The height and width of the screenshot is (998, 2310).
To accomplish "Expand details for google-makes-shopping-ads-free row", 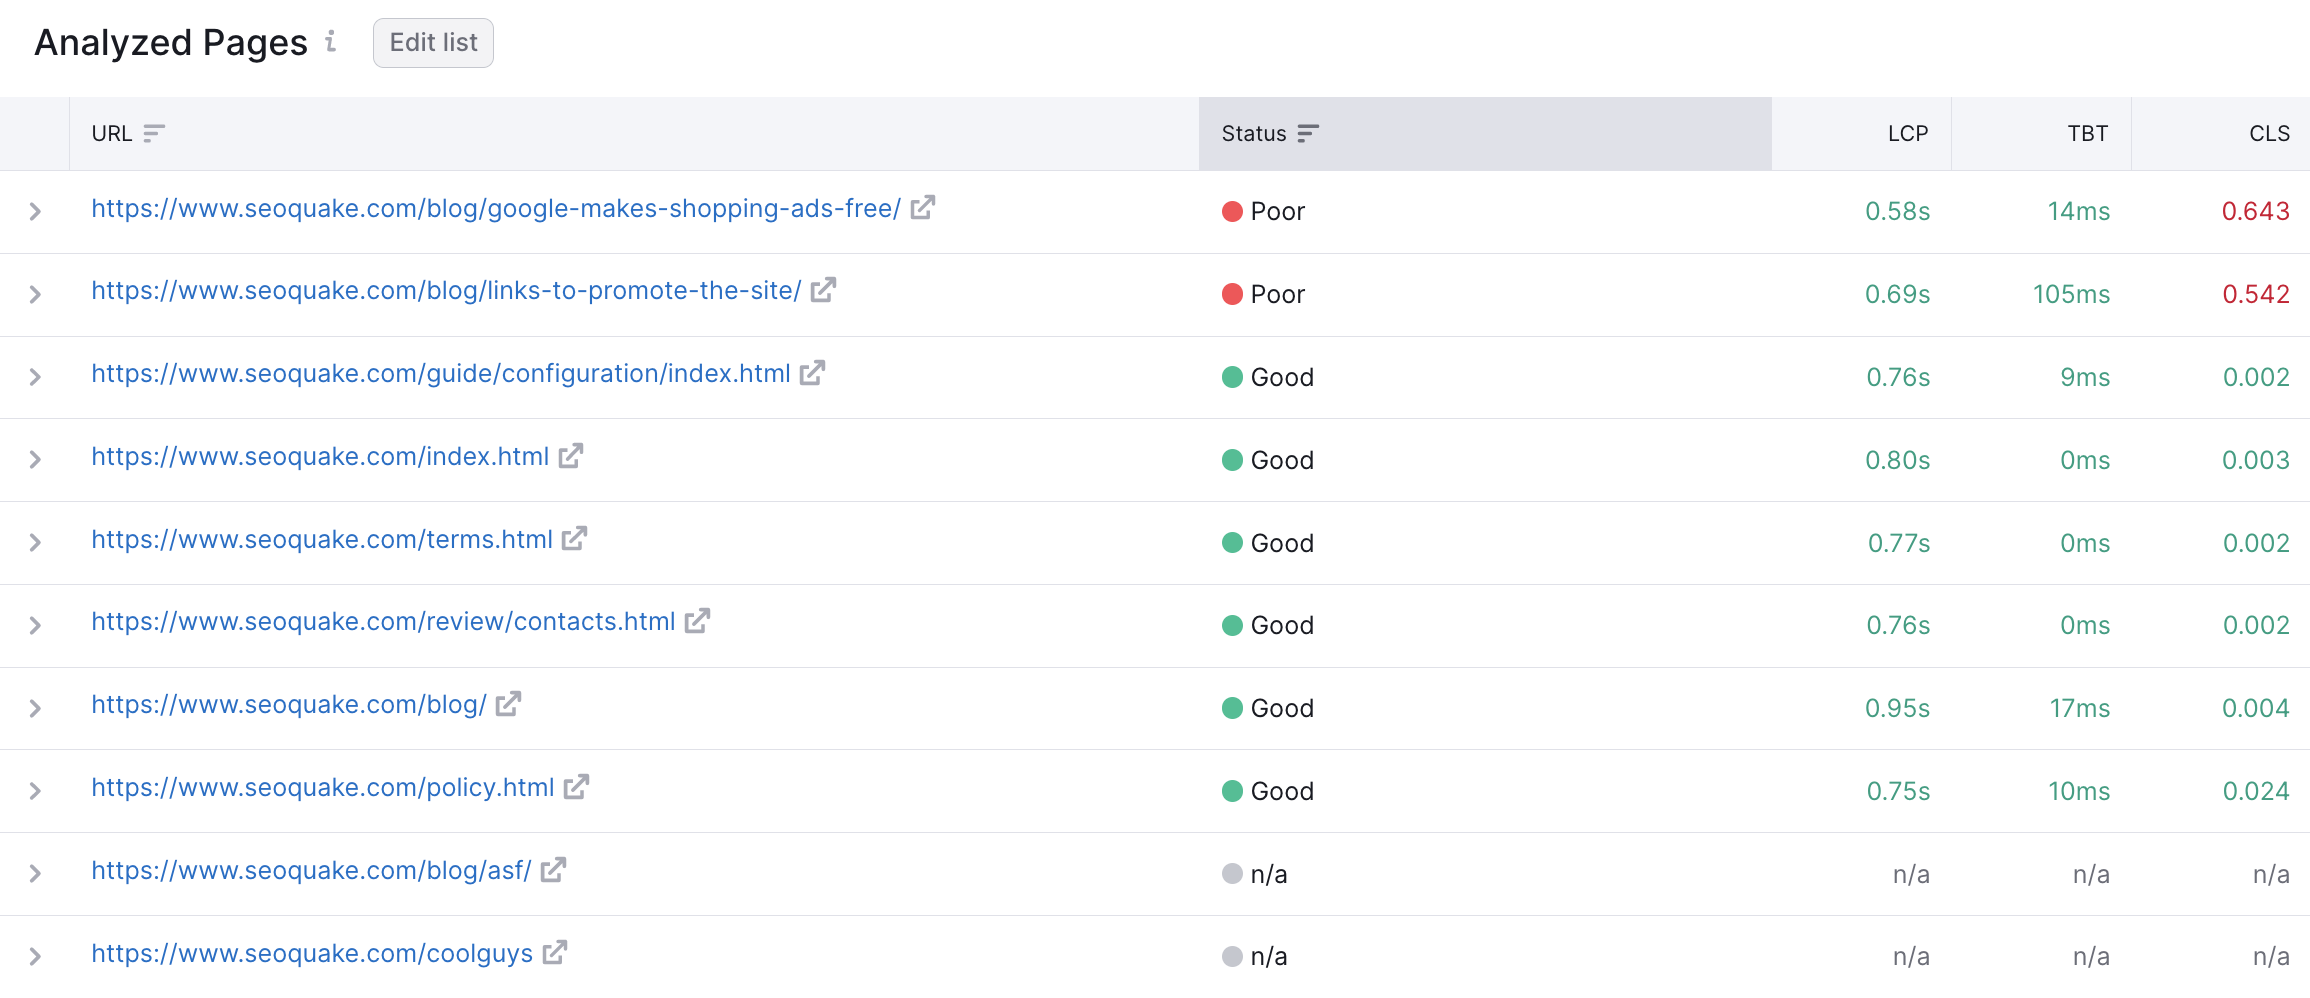I will [x=36, y=211].
